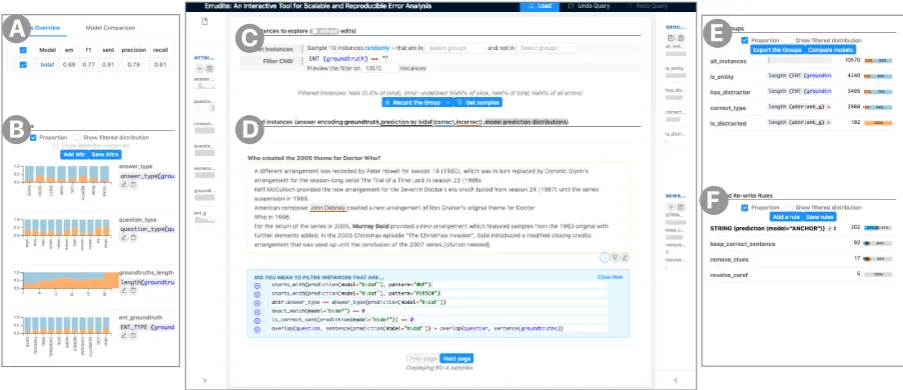903x390 pixels.
Task: Click the Record the Group button
Action: pyautogui.click(x=415, y=103)
